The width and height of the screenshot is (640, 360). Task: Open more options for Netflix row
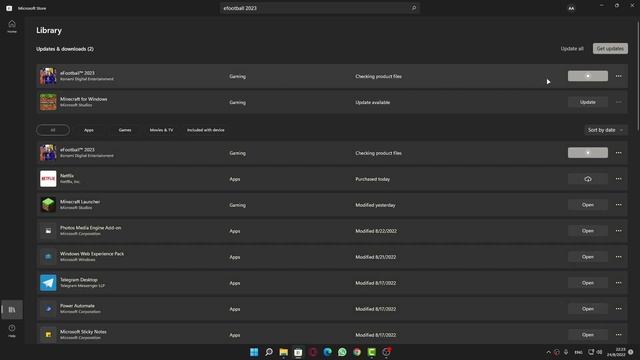(x=619, y=179)
